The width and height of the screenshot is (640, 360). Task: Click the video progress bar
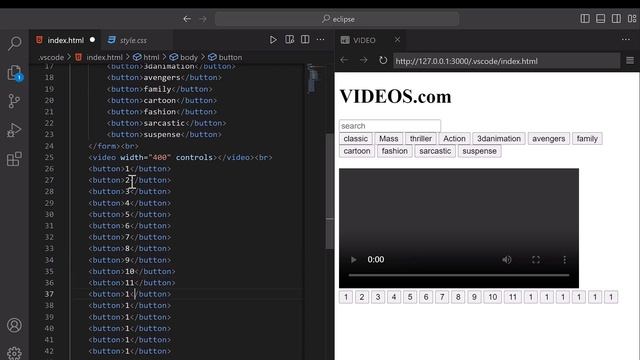coord(459,276)
